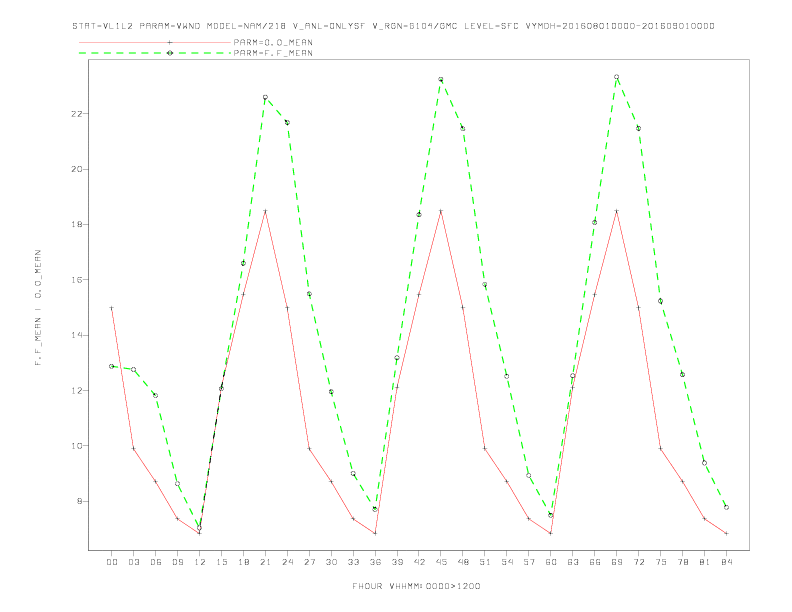Click the VYMDH date range in title
The width and height of the screenshot is (792, 612).
click(620, 26)
